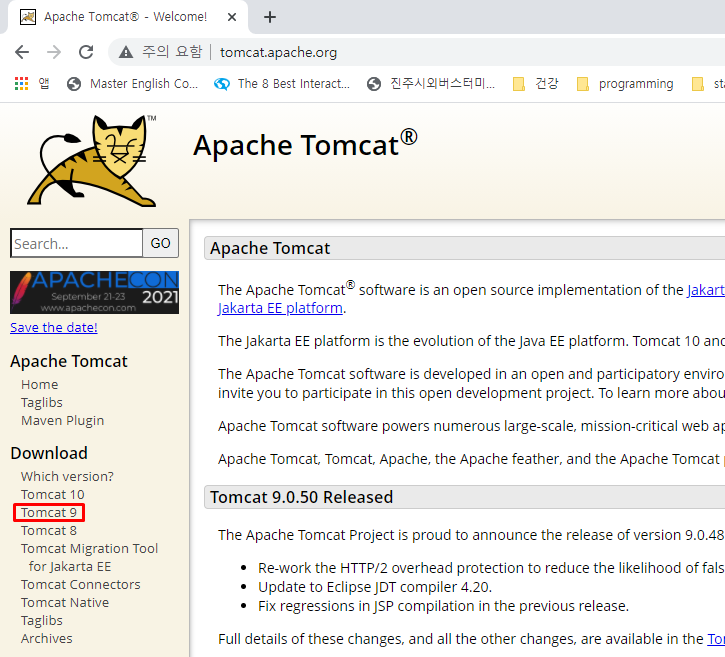Open the programming bookmark folder

(625, 84)
